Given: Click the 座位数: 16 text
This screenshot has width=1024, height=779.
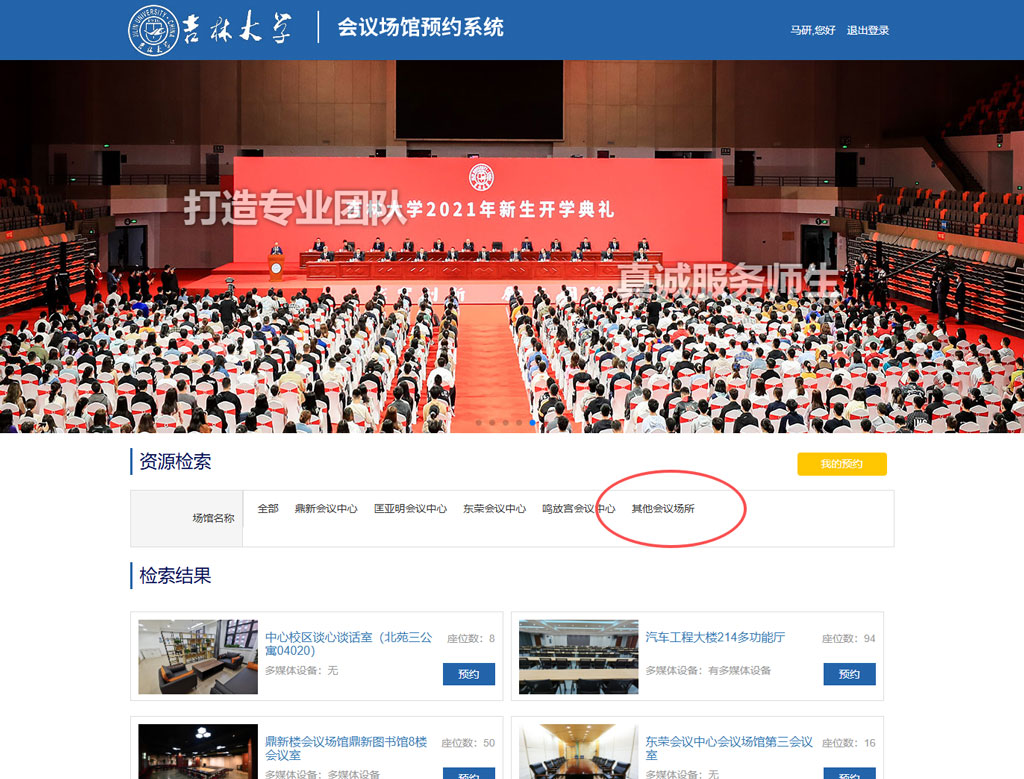Looking at the screenshot, I should pos(849,742).
